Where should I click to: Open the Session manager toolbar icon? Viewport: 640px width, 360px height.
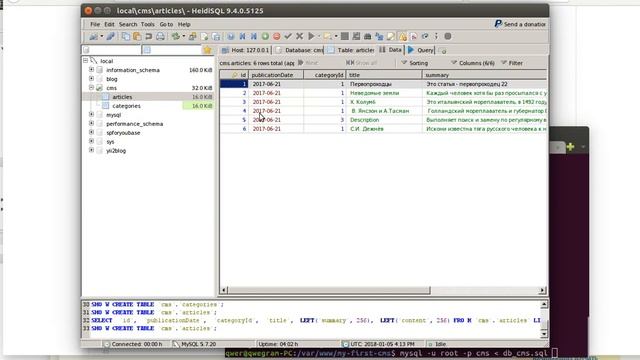(93, 37)
